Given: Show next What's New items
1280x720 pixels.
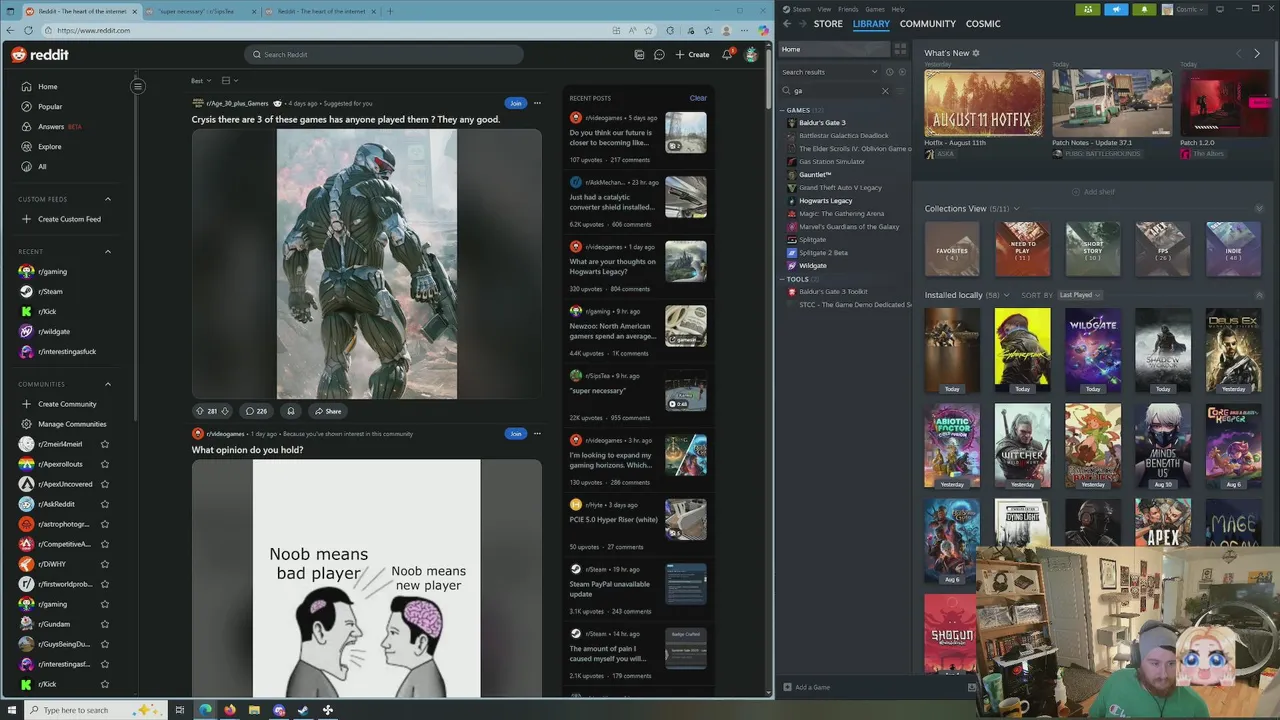Looking at the screenshot, I should (x=1257, y=53).
